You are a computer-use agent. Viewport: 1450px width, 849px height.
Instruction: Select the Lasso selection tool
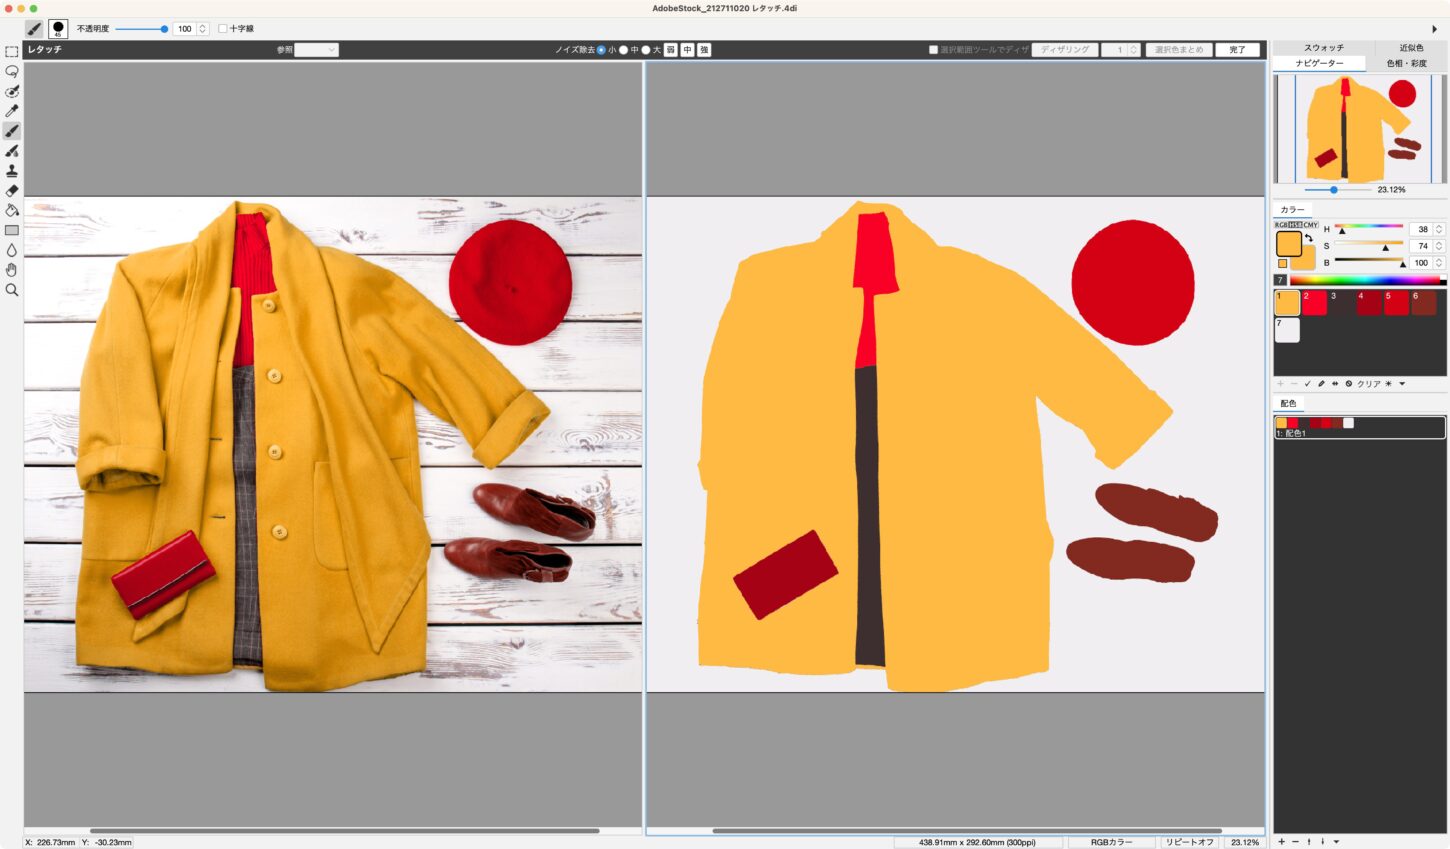point(12,72)
